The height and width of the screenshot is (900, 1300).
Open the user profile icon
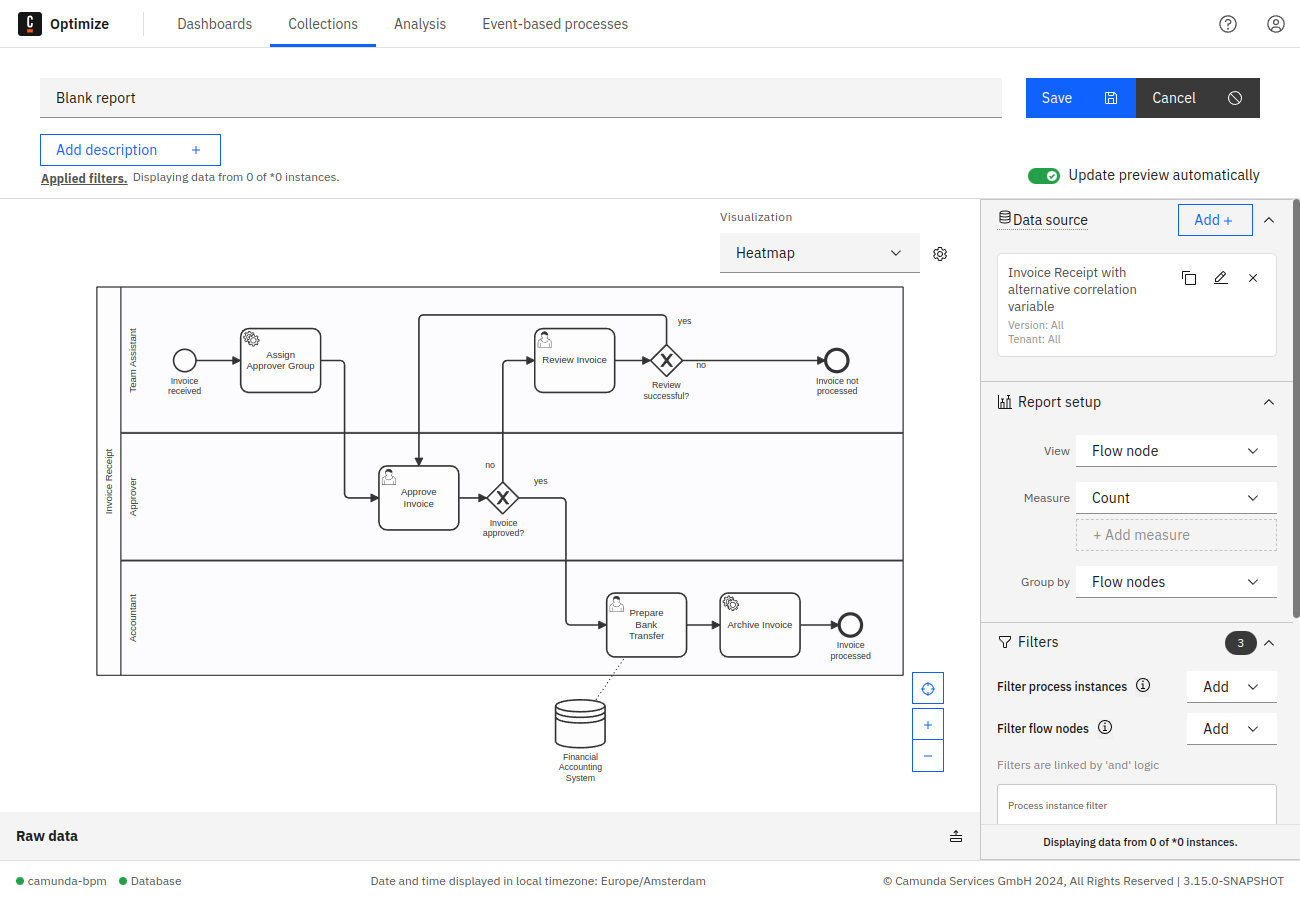tap(1275, 23)
